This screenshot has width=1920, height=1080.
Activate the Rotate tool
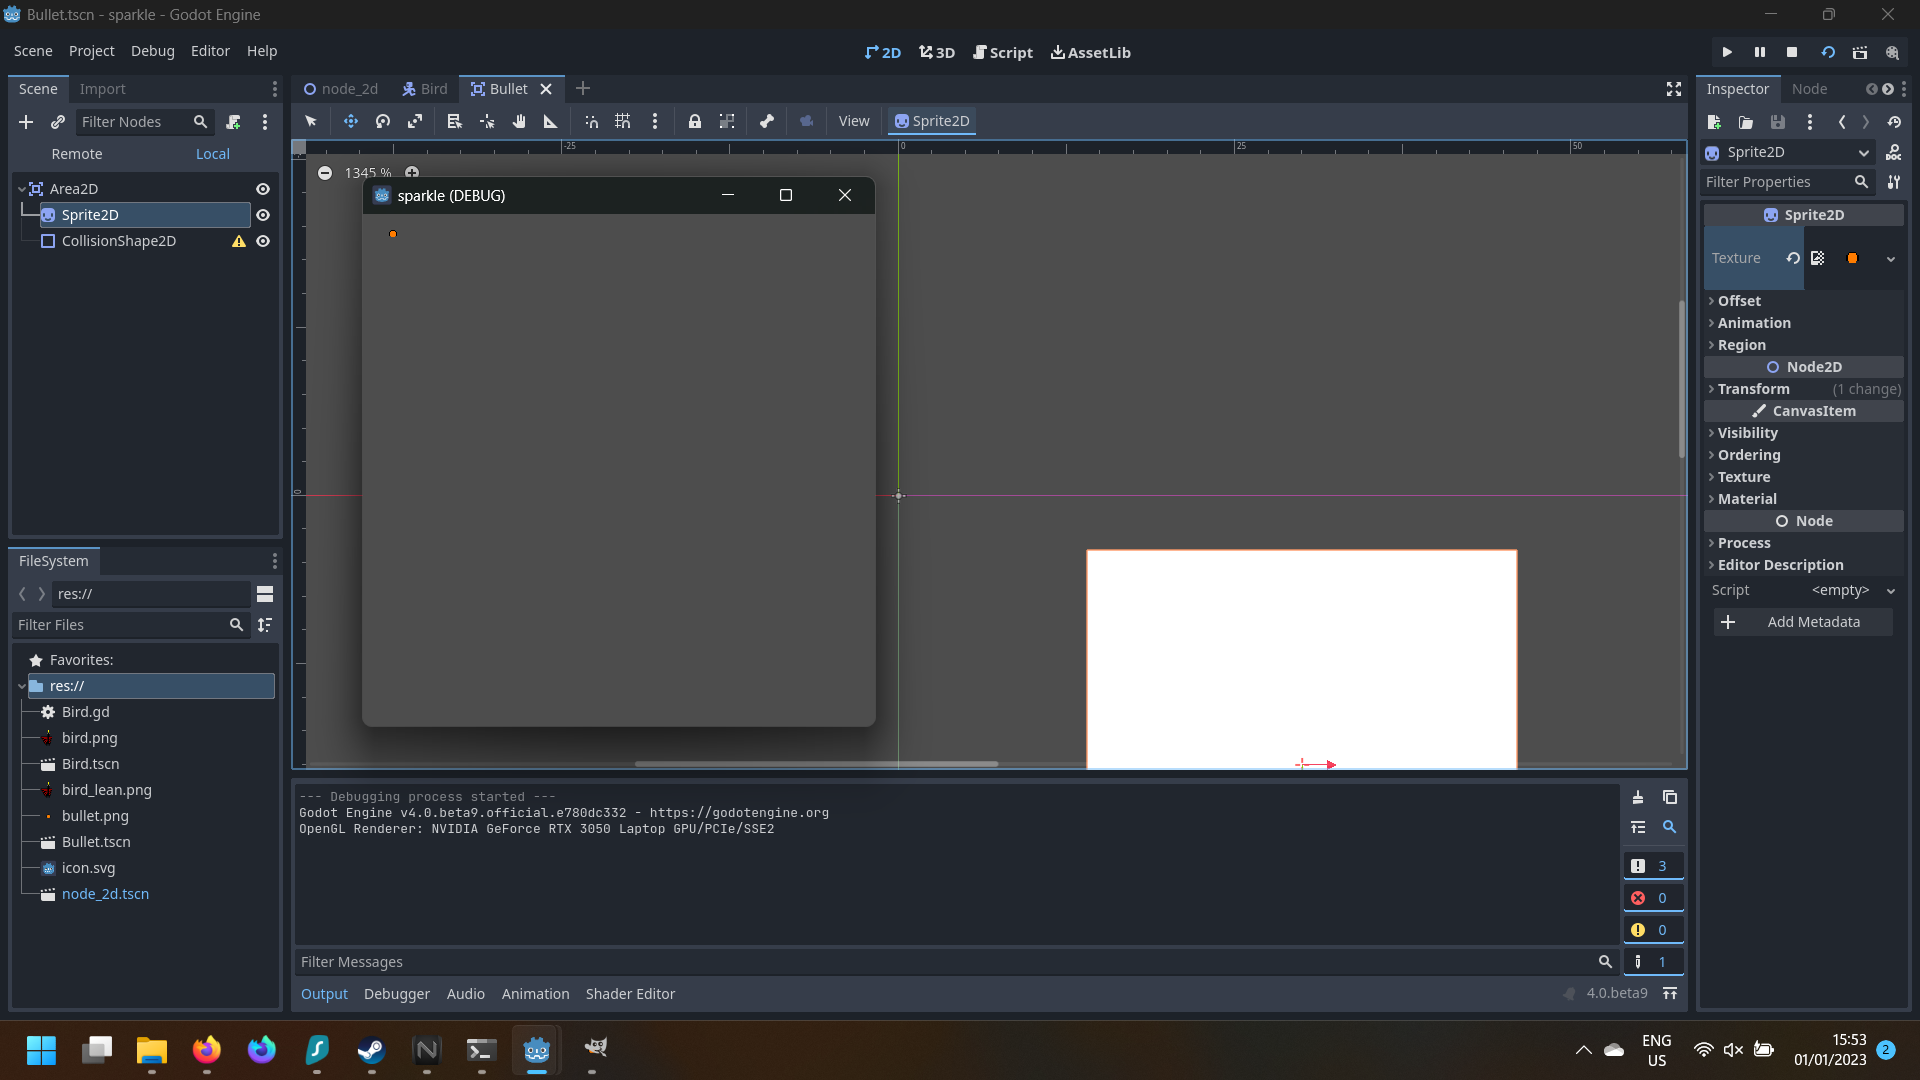coord(382,121)
